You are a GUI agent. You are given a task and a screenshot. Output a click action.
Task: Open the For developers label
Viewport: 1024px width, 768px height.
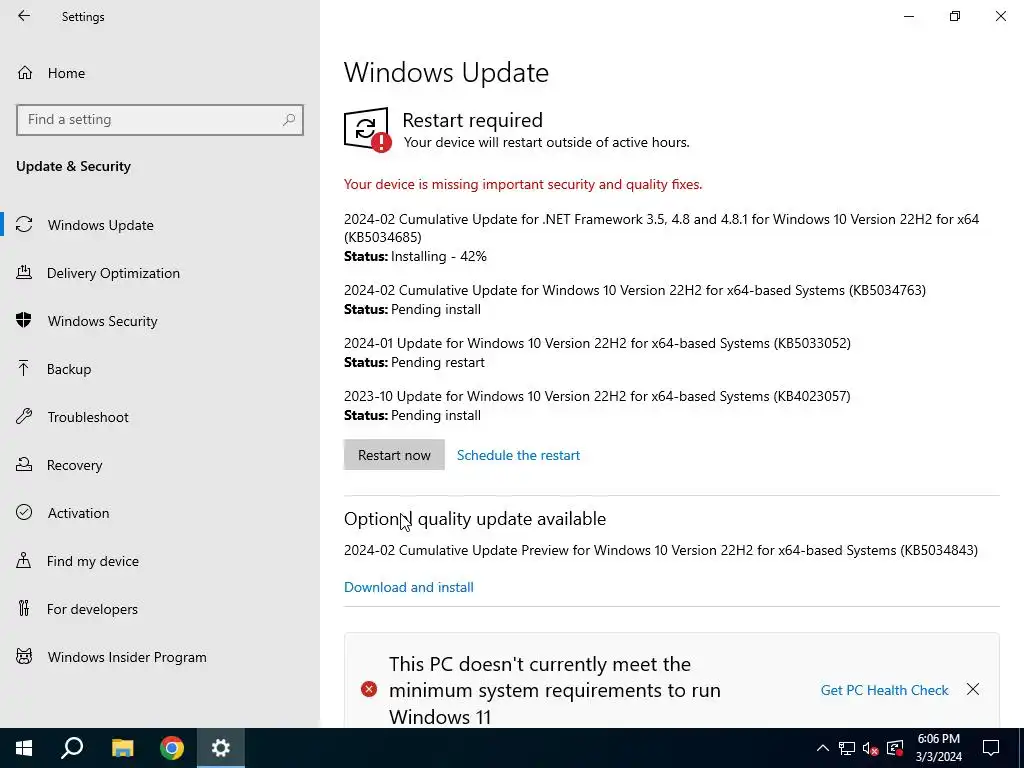tap(93, 609)
